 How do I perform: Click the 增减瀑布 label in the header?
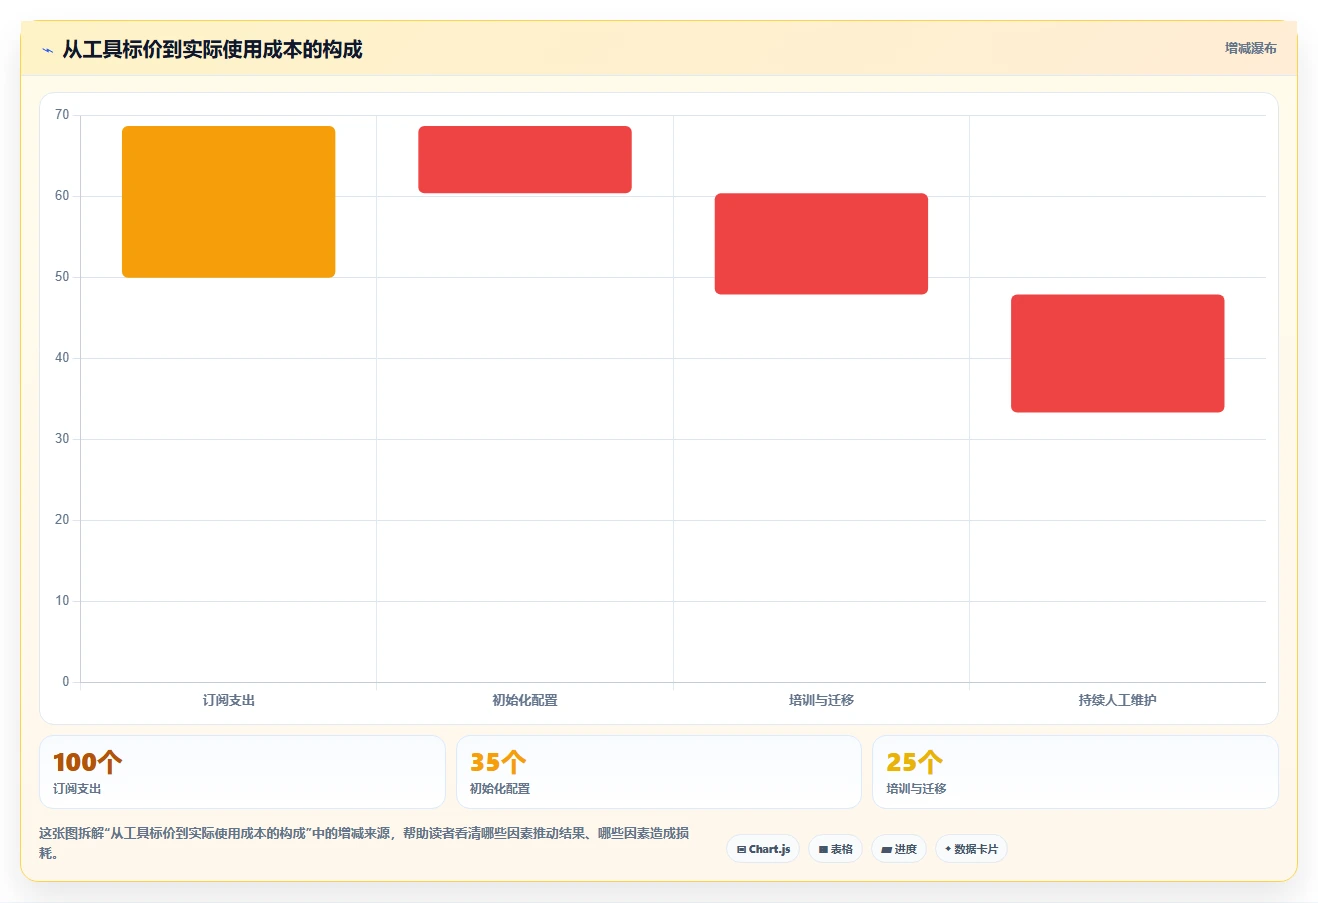click(1250, 48)
